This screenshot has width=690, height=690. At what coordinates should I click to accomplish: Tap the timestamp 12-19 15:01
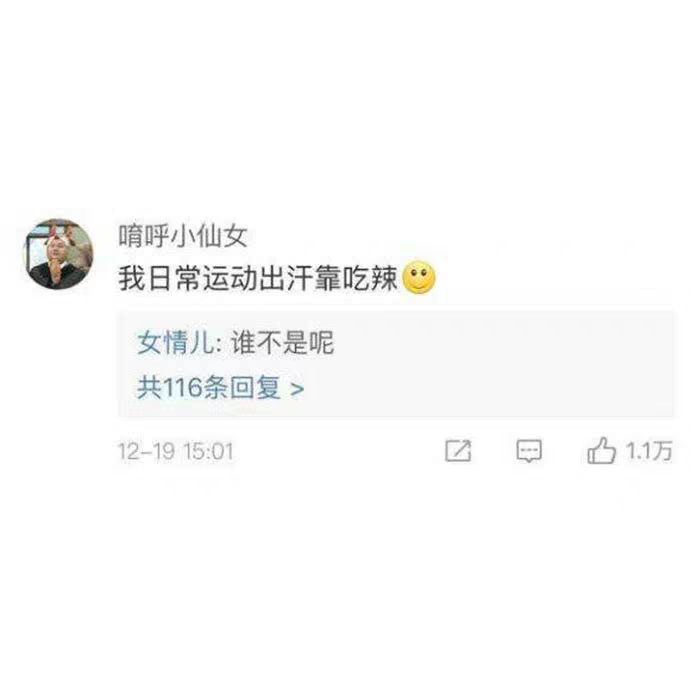point(176,451)
